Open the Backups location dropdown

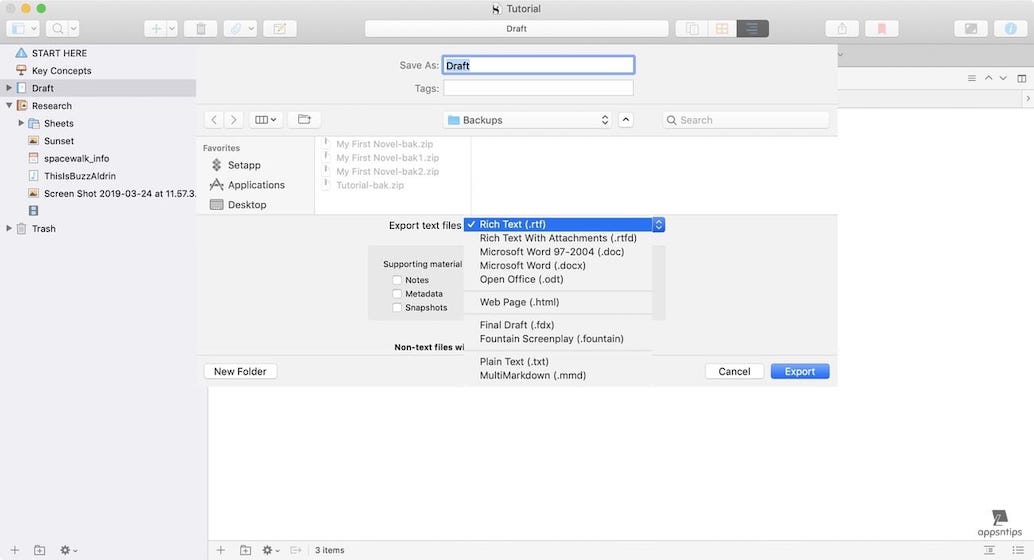528,120
